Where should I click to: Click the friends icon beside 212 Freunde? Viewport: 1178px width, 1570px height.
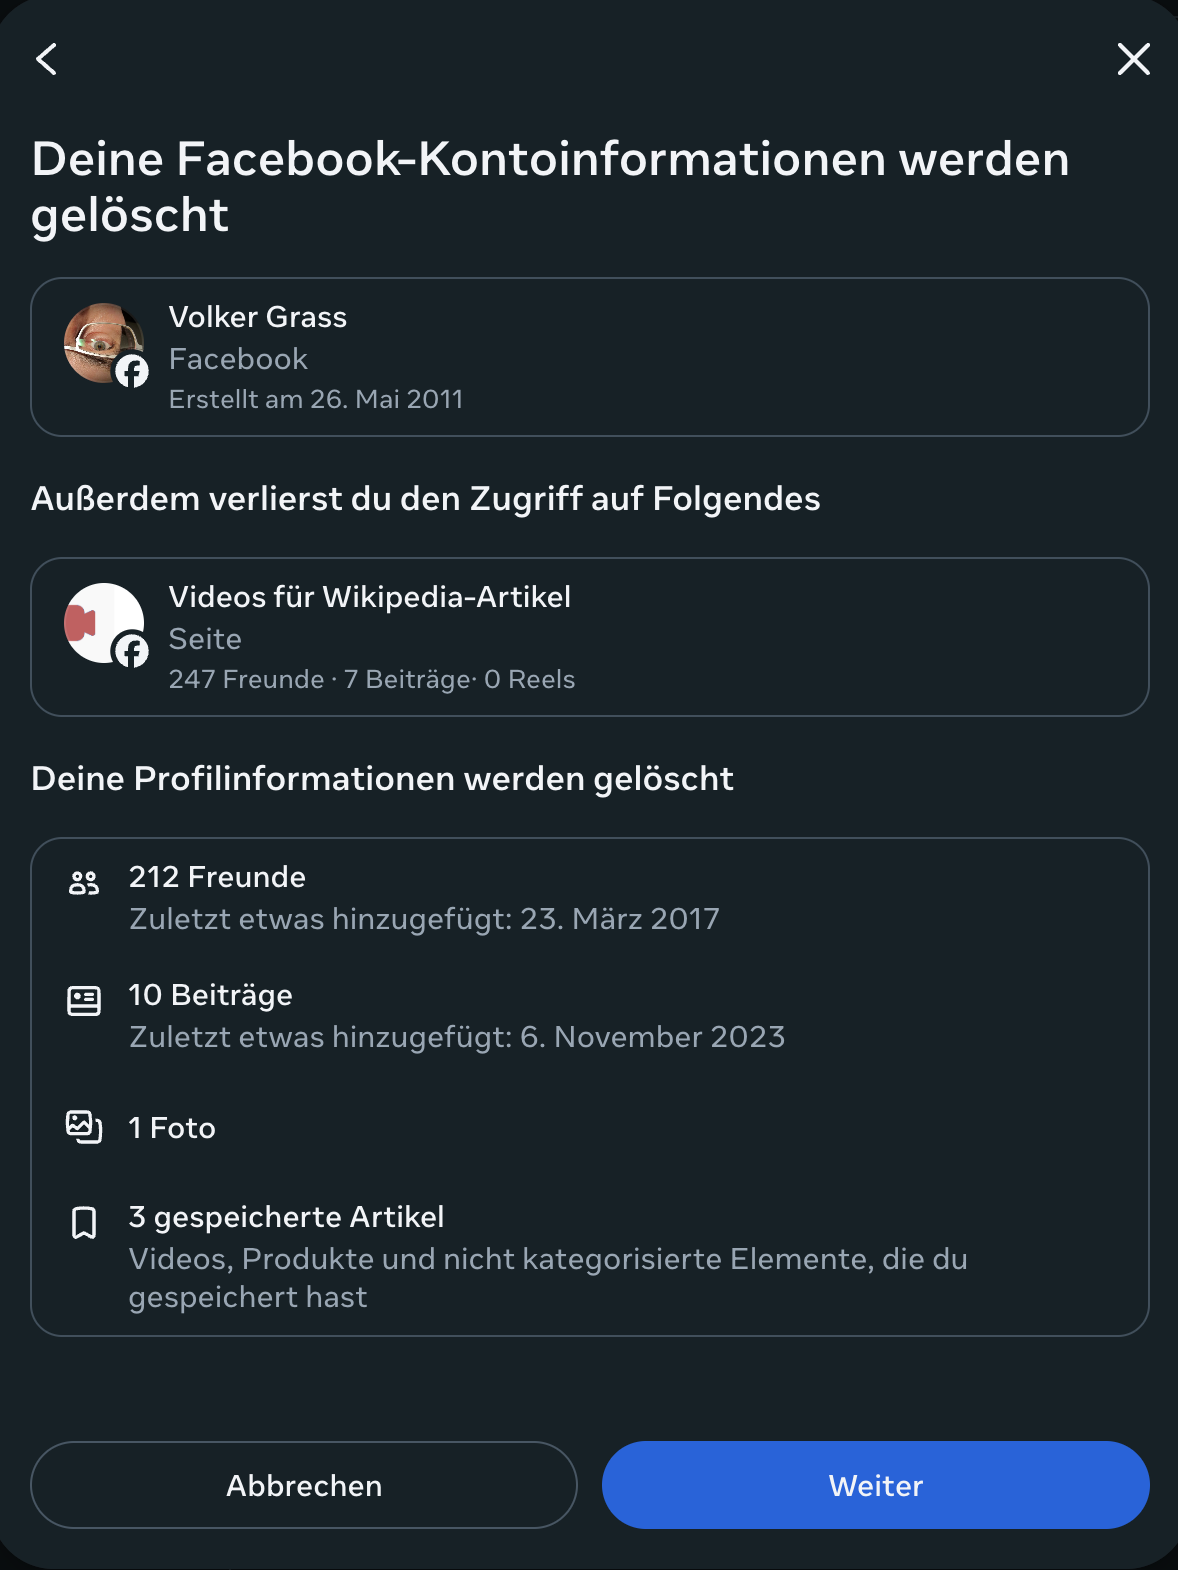point(84,882)
